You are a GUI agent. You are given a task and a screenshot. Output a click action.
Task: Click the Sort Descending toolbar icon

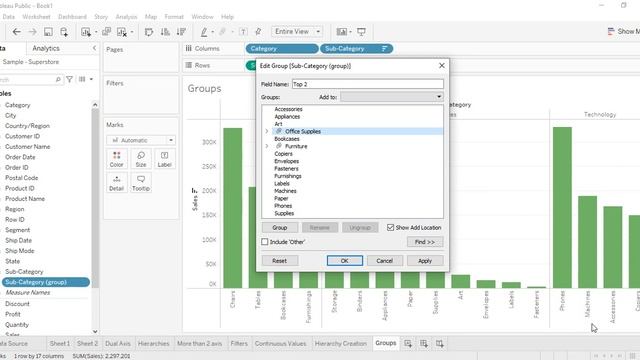coord(181,32)
